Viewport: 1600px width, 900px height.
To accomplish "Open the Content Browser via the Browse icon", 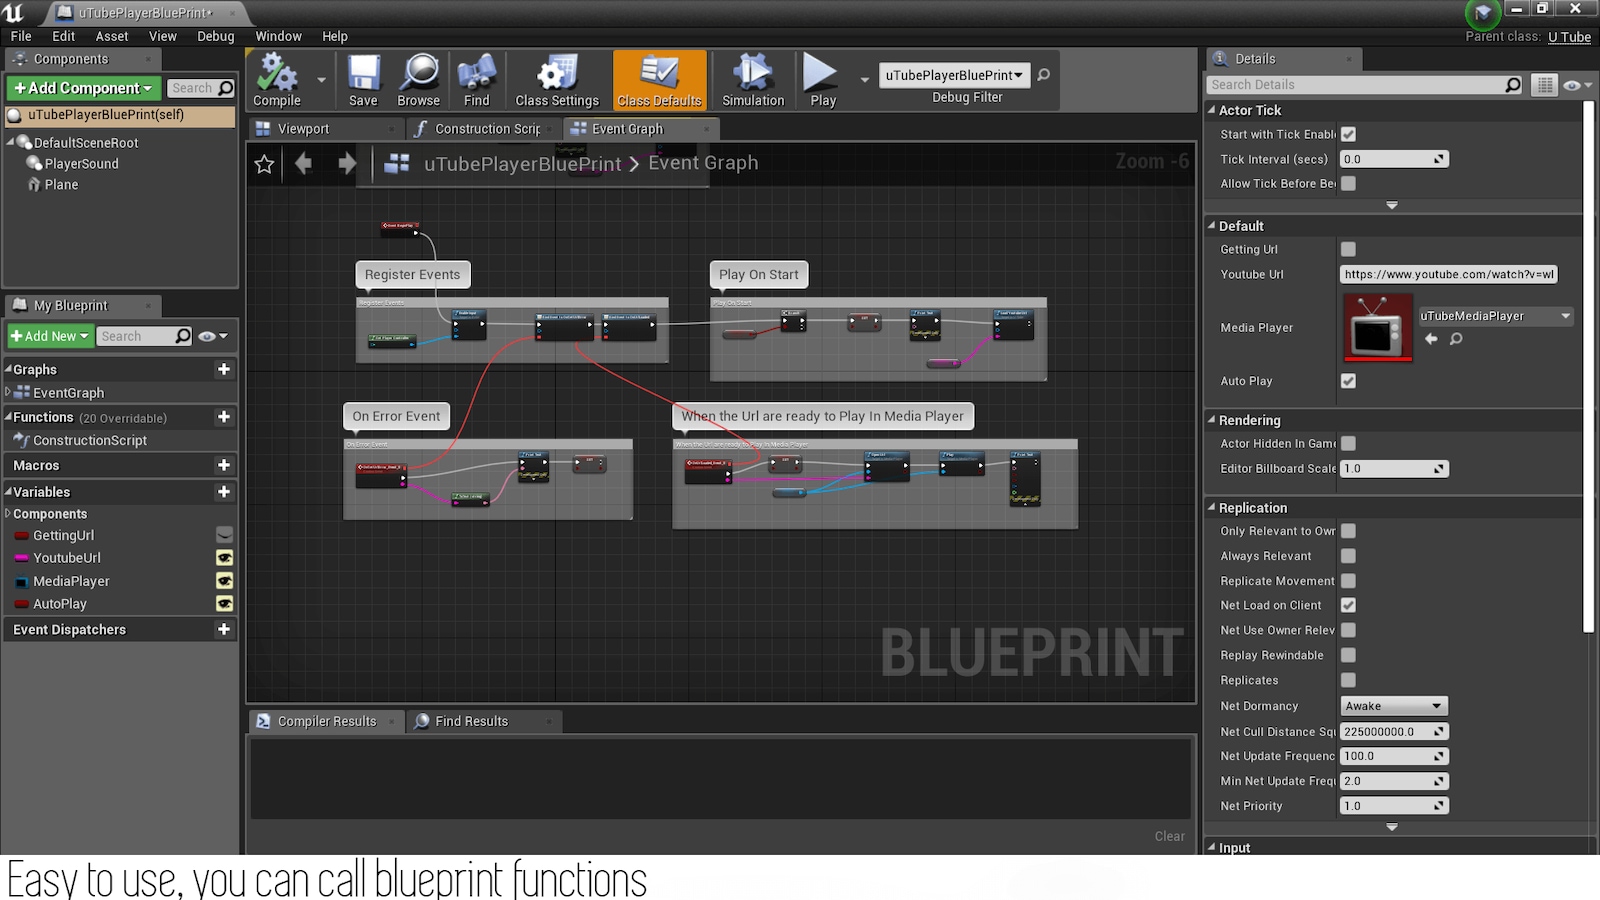I will click(418, 75).
